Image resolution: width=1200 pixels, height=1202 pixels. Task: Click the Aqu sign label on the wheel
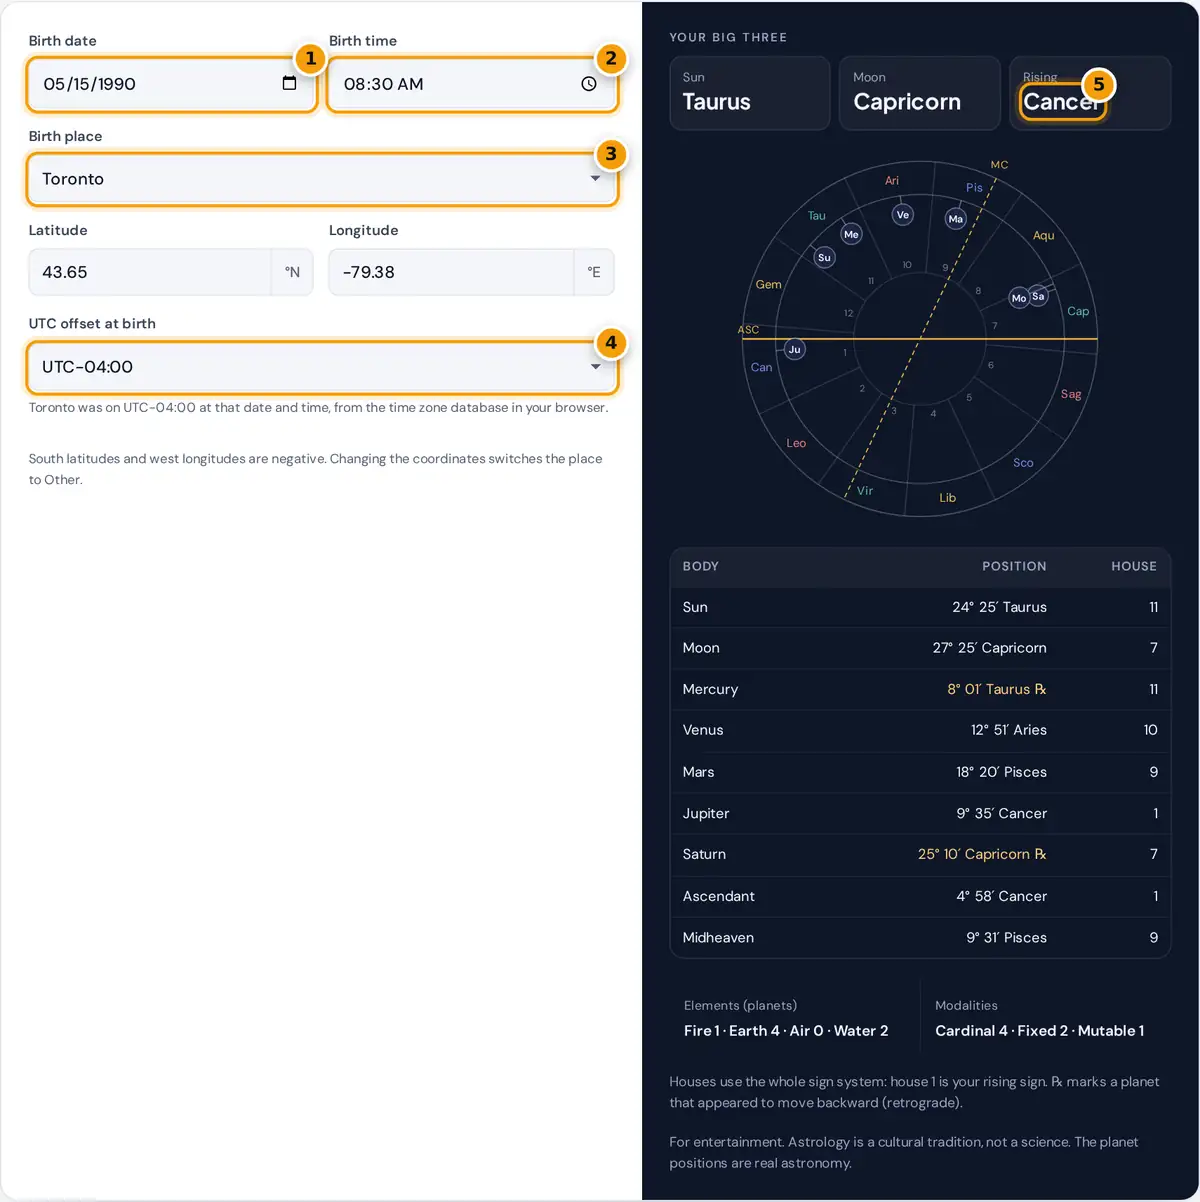pos(1043,235)
